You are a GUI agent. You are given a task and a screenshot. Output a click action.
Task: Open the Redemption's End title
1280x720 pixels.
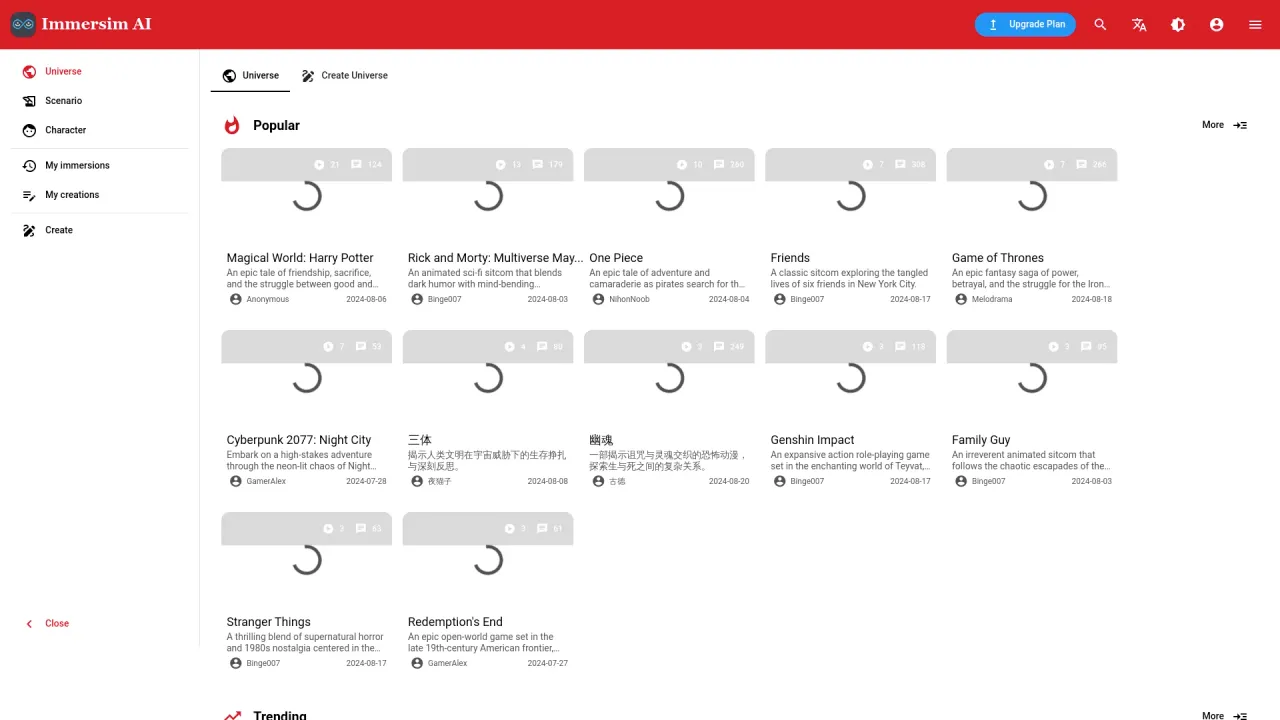pyautogui.click(x=455, y=622)
